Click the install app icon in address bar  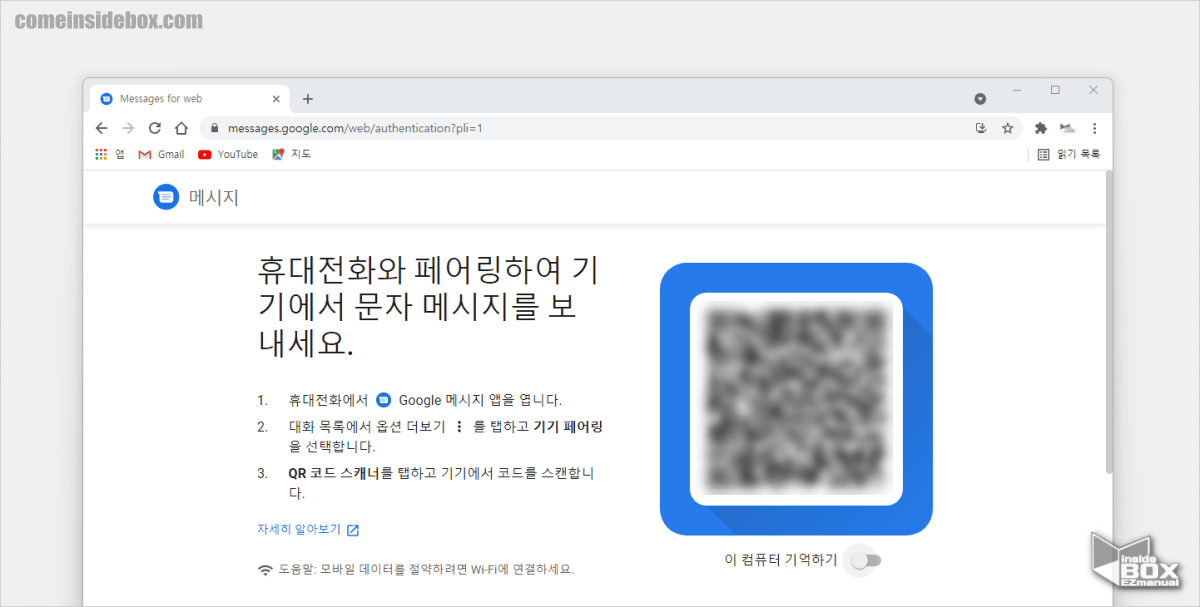coord(981,128)
